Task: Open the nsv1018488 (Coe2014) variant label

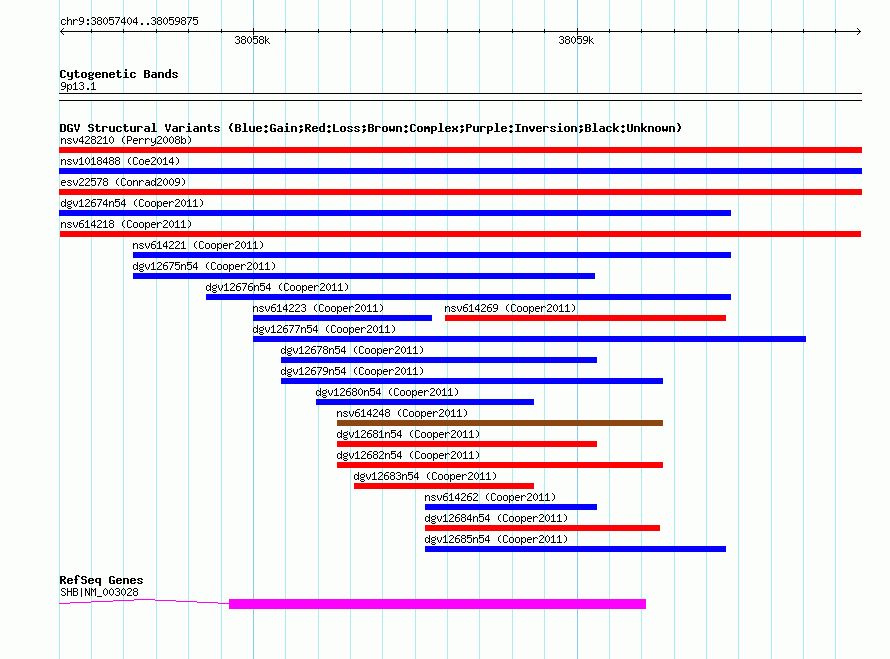Action: click(120, 161)
